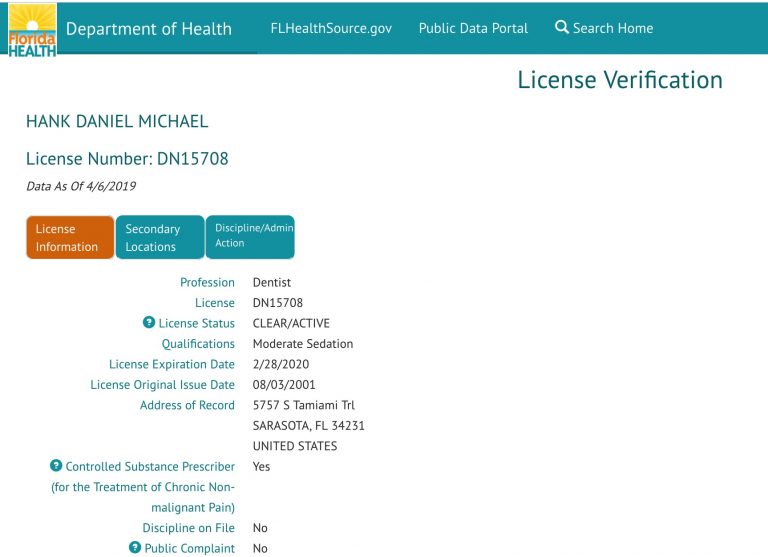Click the License Number DN15708 heading
This screenshot has width=768, height=557.
point(127,158)
